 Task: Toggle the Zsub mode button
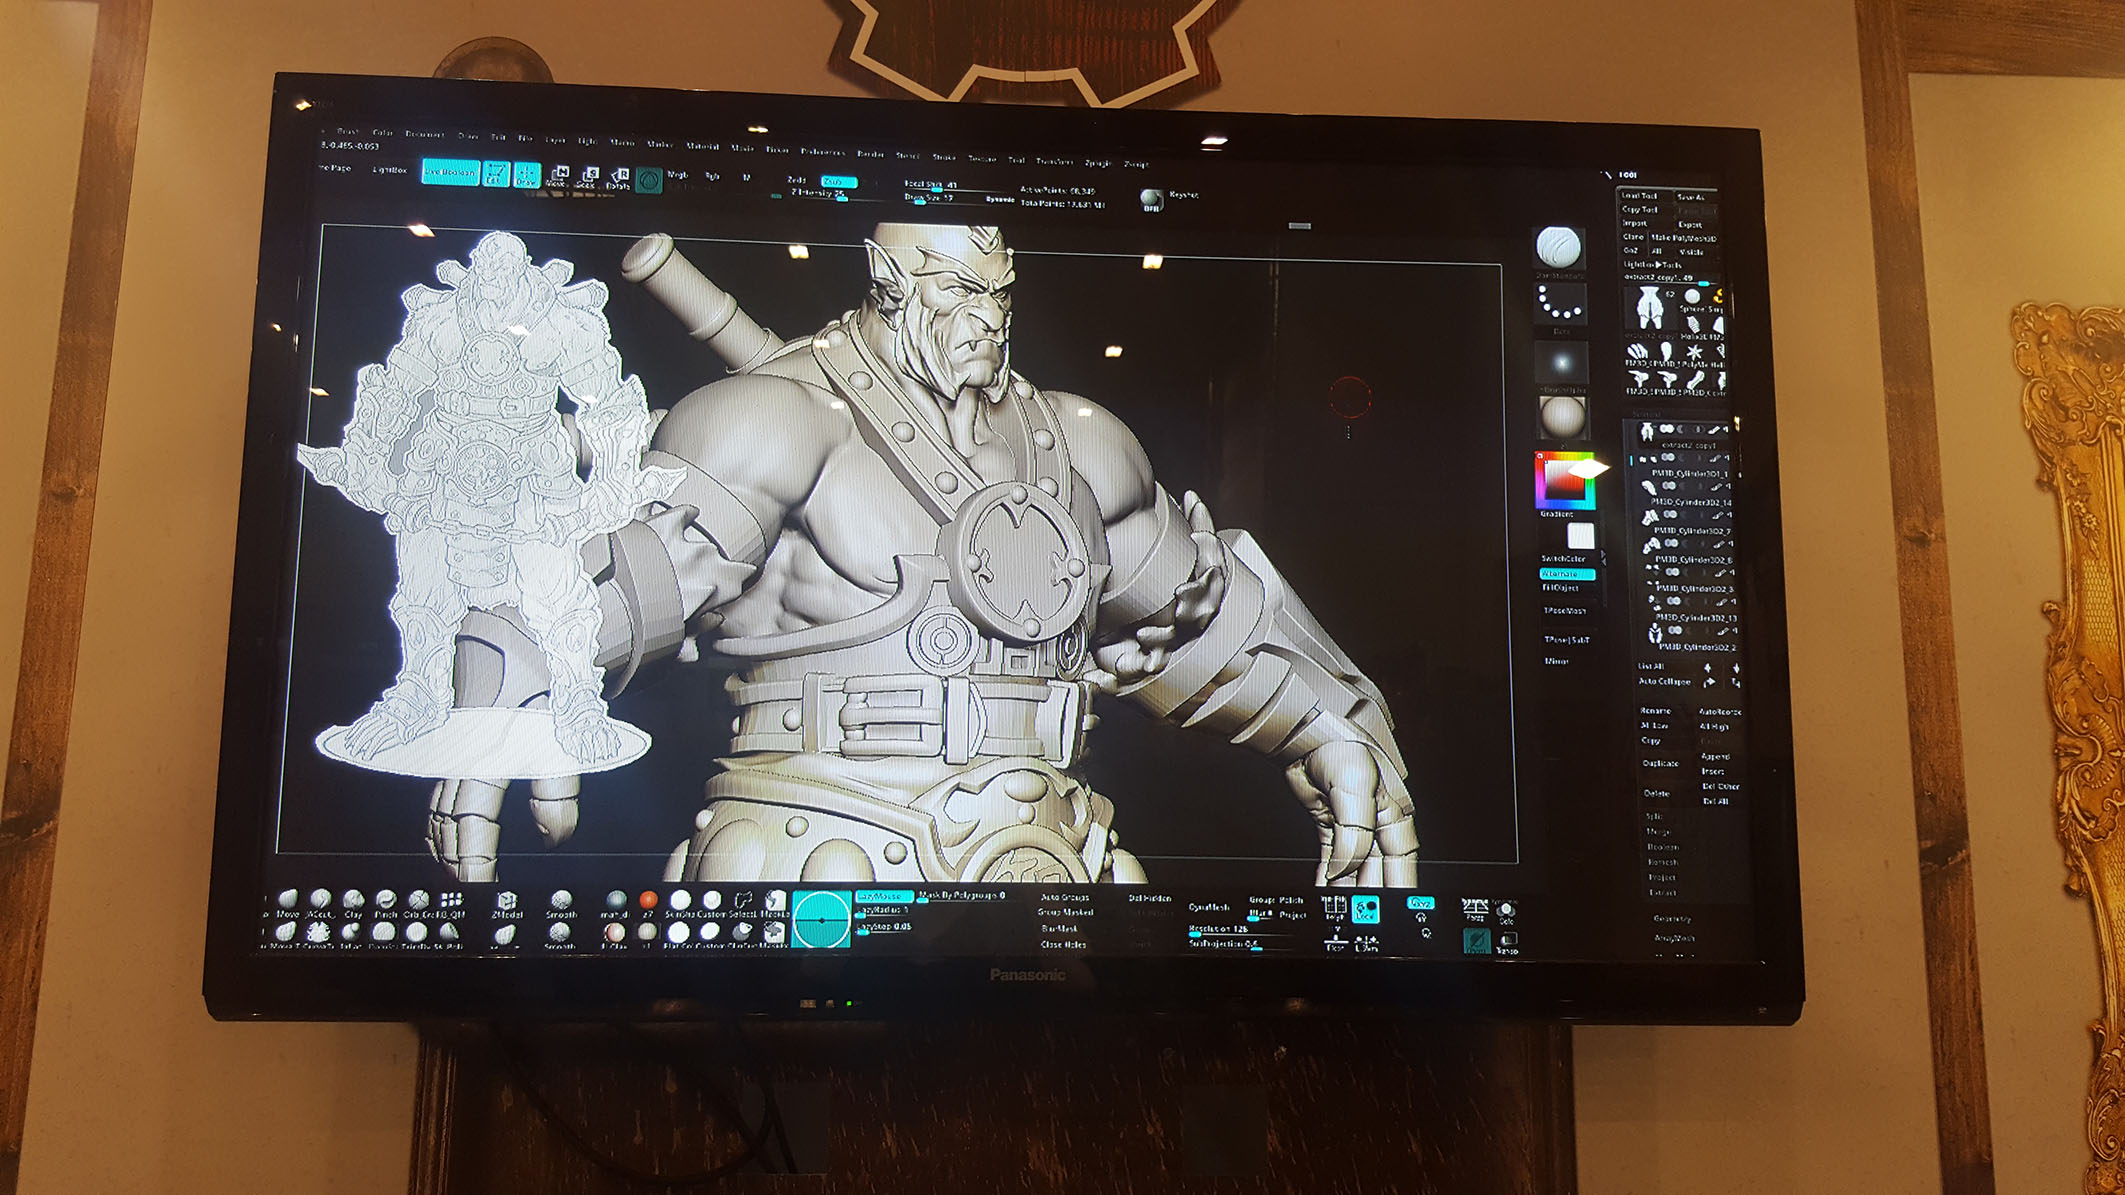[838, 181]
